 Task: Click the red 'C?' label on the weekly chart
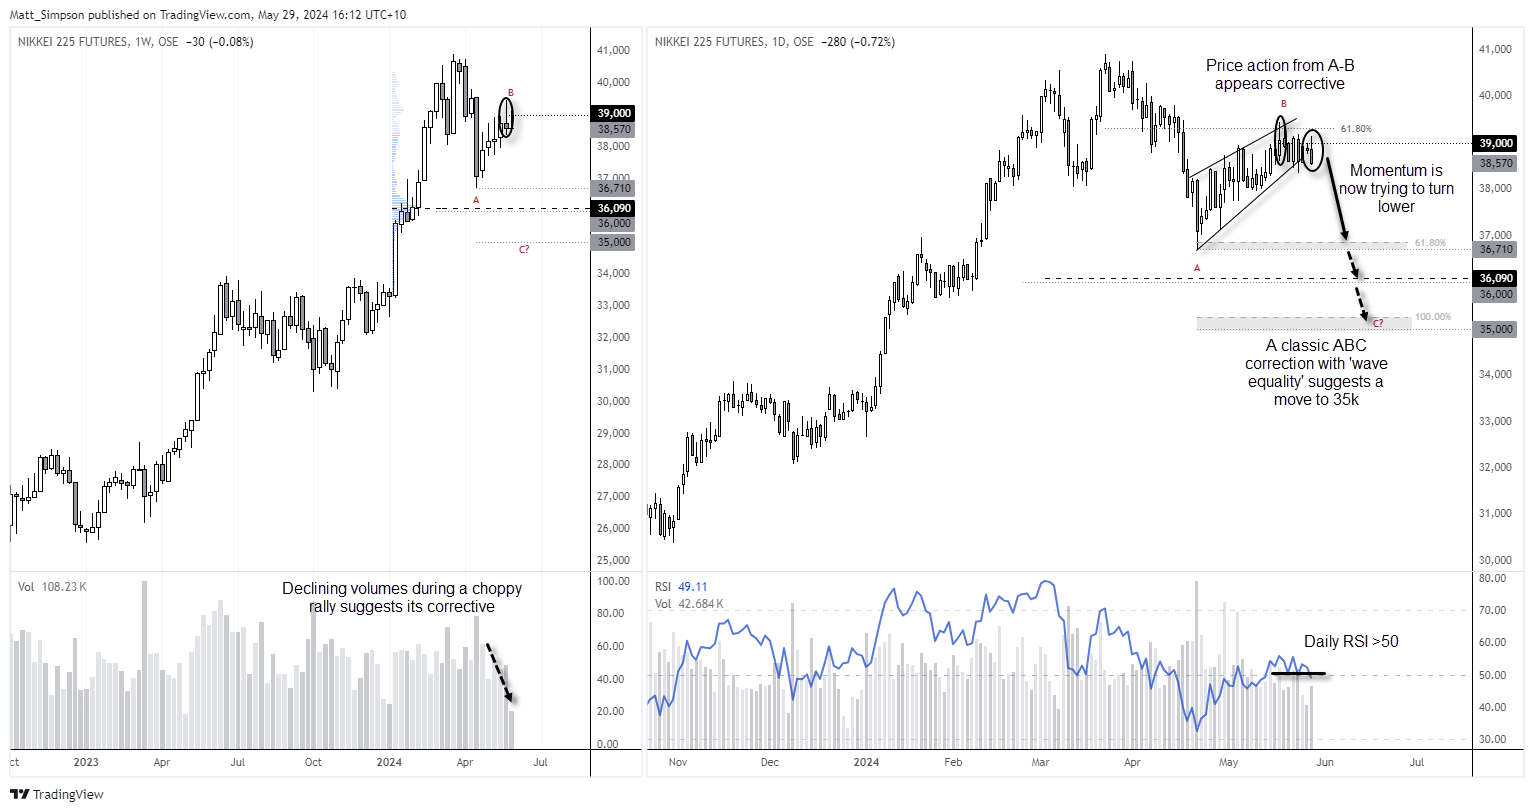pos(524,249)
